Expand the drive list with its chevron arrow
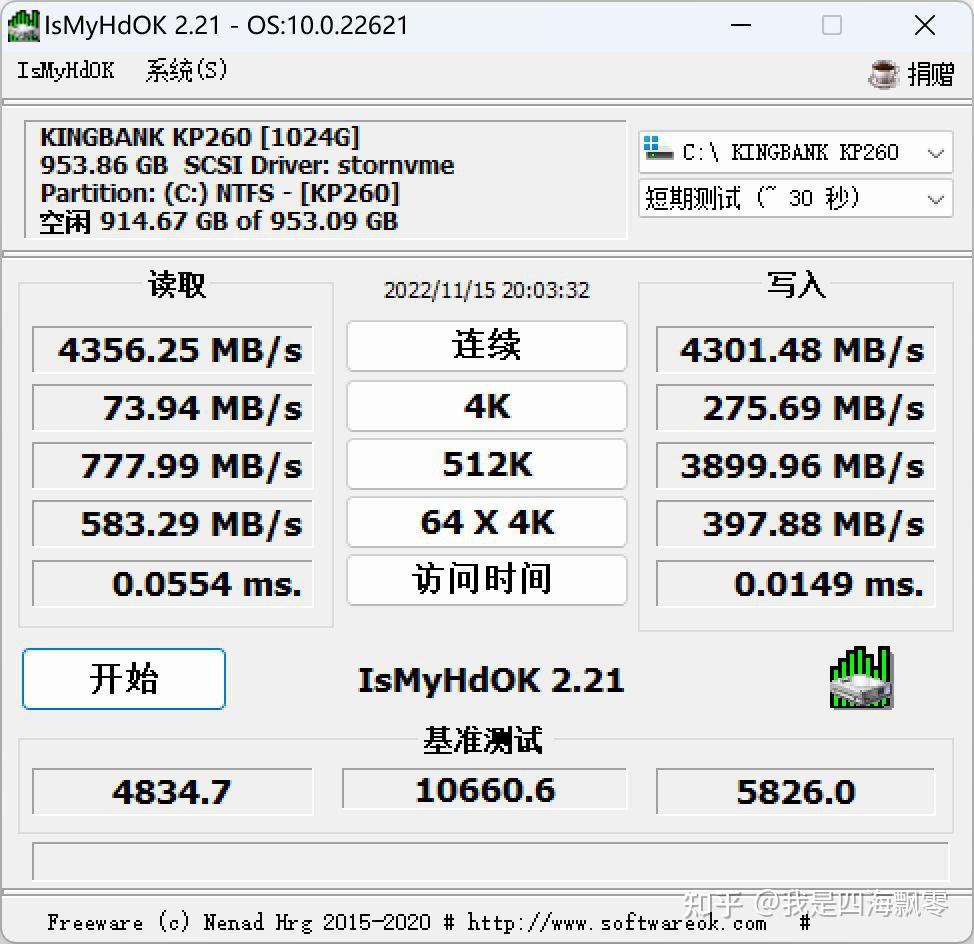 (936, 152)
